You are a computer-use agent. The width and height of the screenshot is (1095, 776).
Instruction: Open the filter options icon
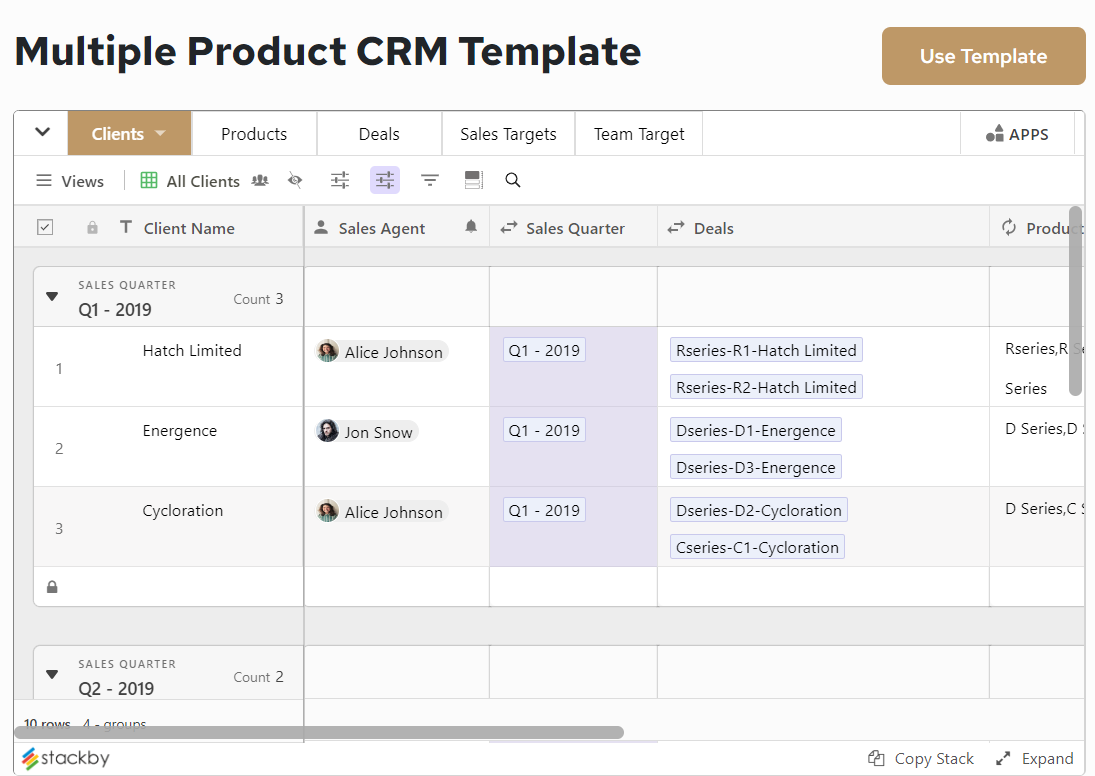click(x=429, y=180)
